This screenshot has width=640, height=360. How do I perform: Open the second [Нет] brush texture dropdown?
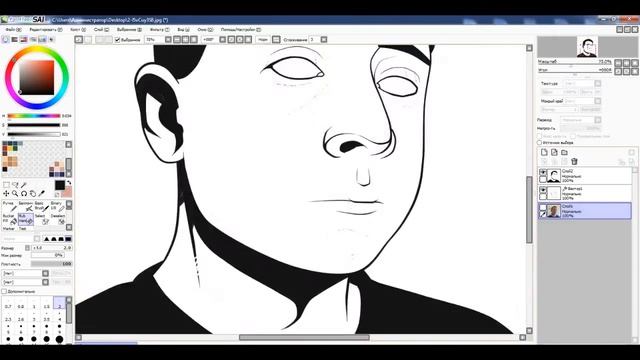[45, 282]
